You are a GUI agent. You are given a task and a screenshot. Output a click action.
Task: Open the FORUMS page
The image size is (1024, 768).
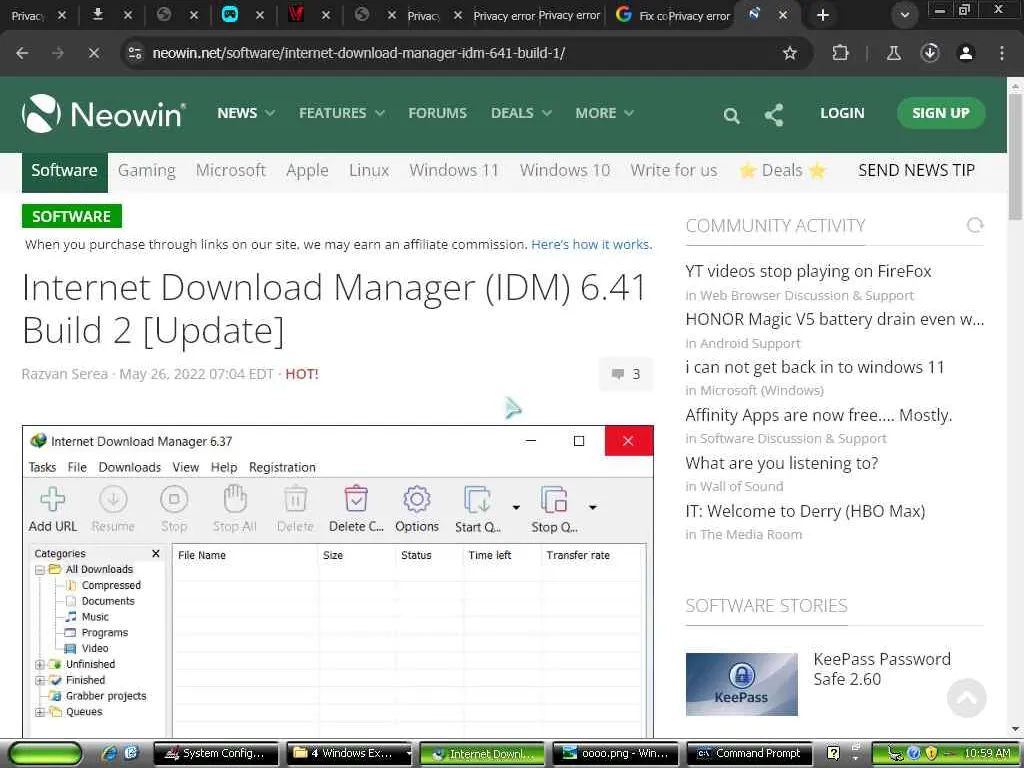[438, 113]
